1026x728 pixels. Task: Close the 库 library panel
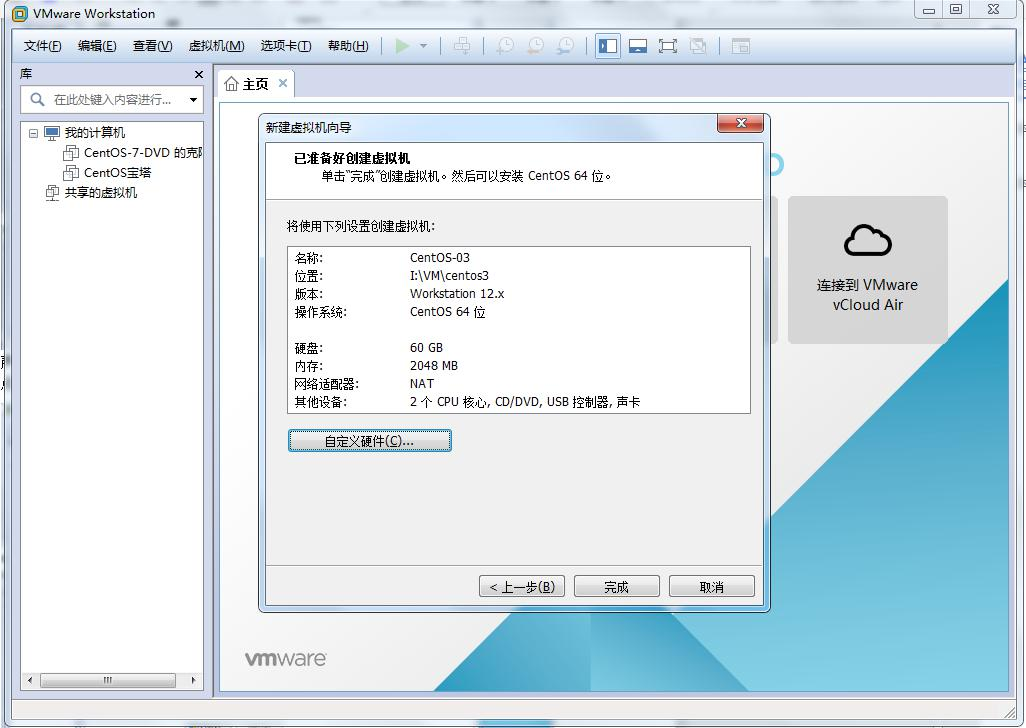point(199,75)
